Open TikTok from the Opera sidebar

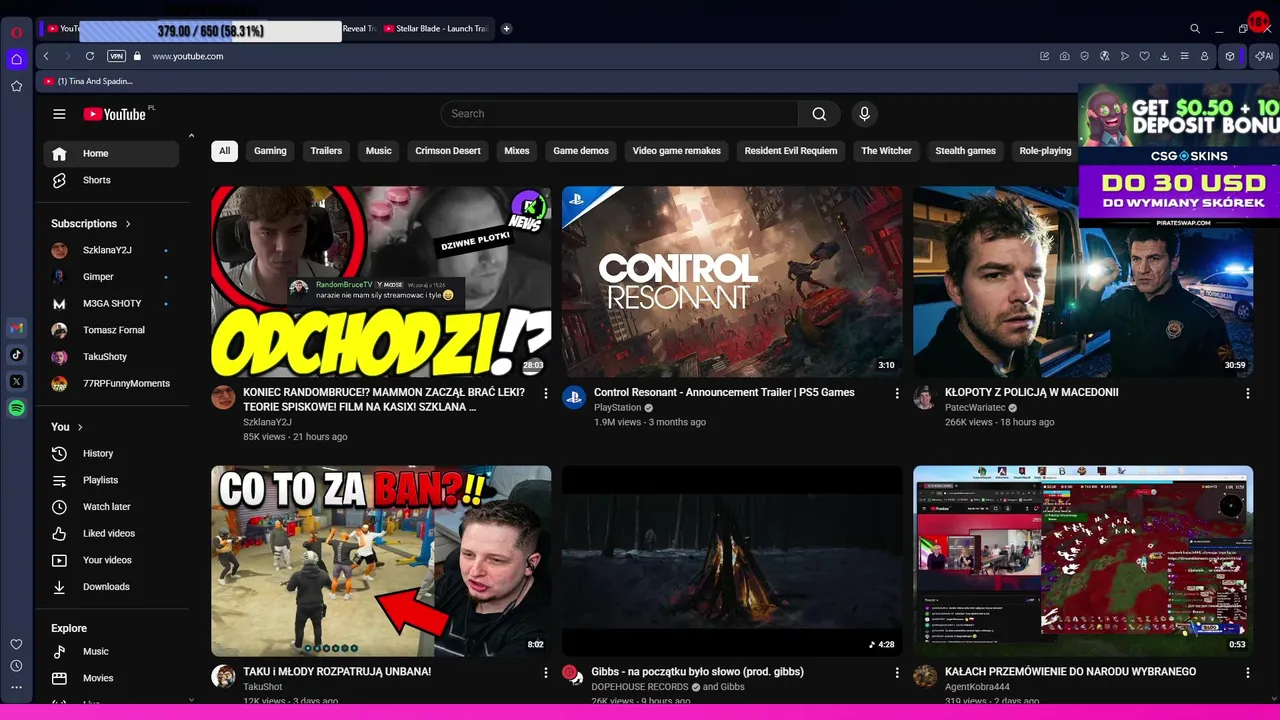pyautogui.click(x=16, y=354)
